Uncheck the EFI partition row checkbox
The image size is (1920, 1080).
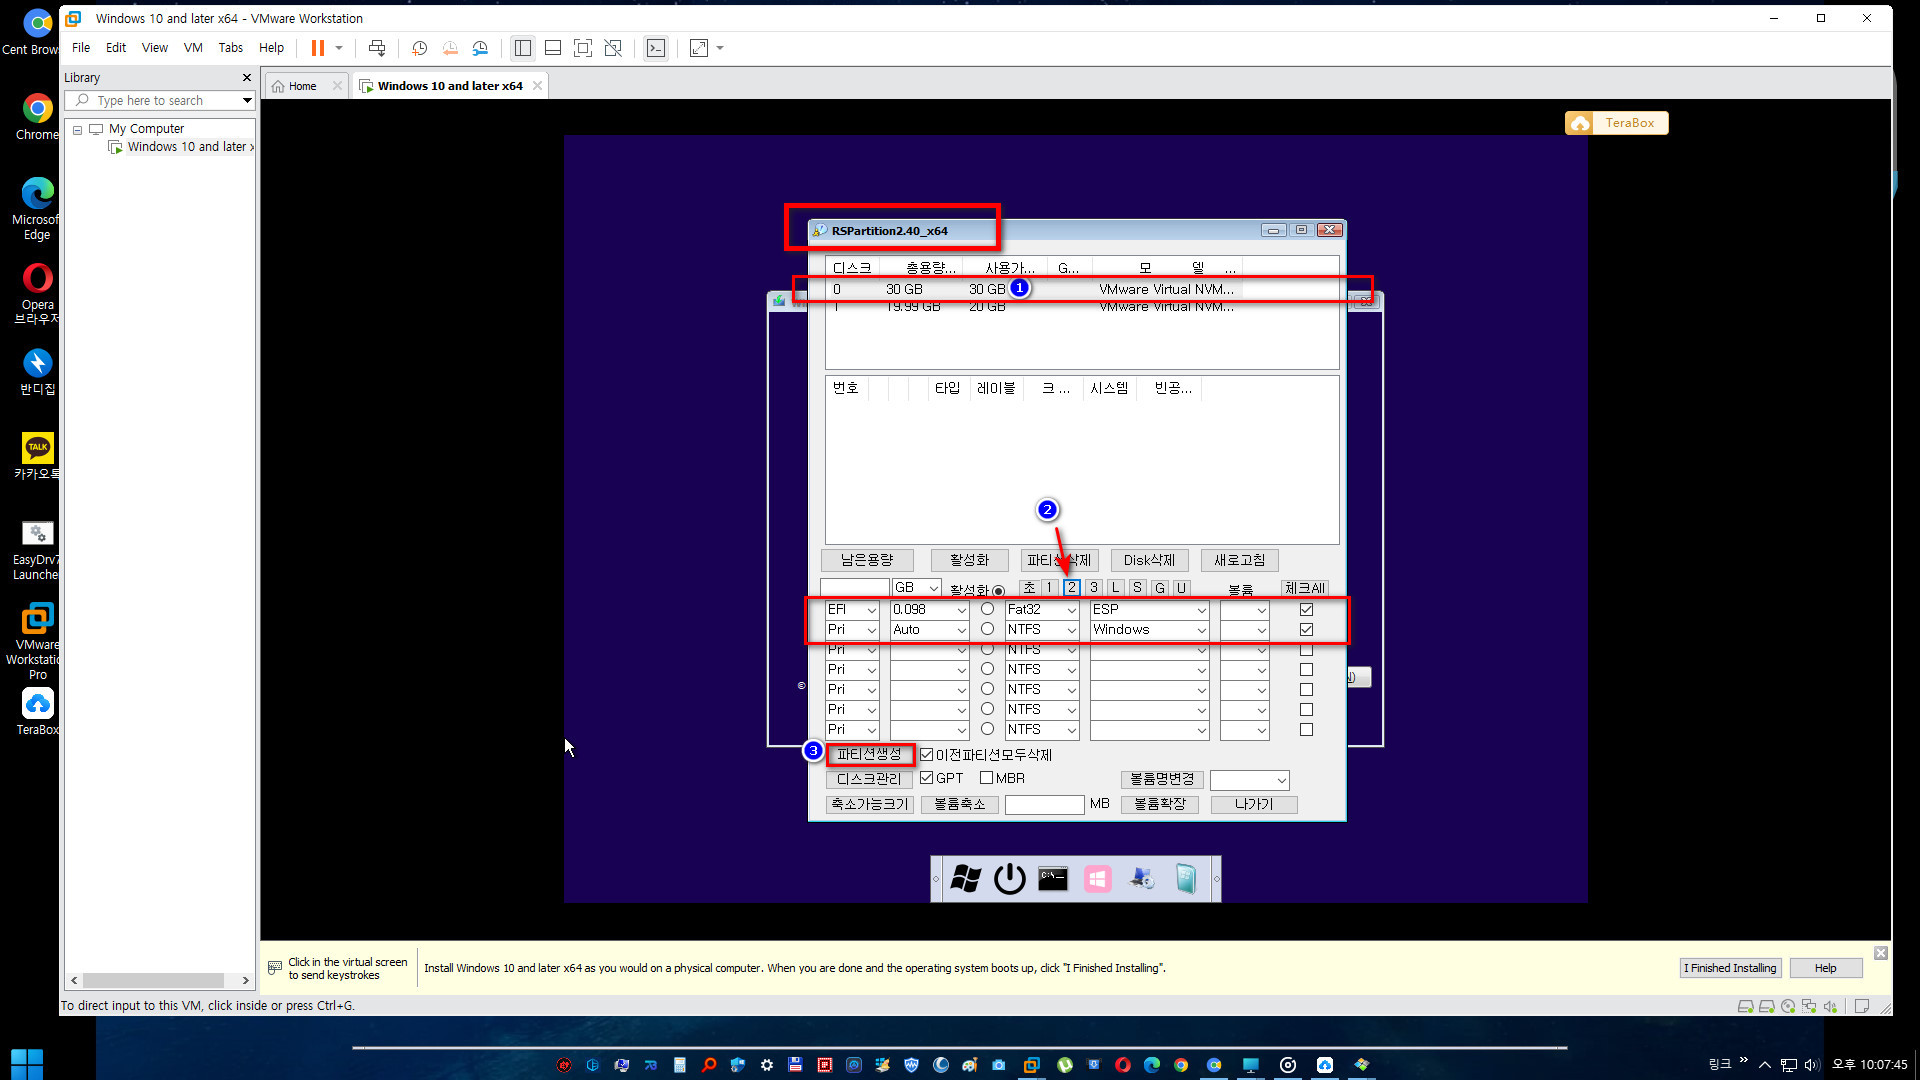(x=1306, y=609)
